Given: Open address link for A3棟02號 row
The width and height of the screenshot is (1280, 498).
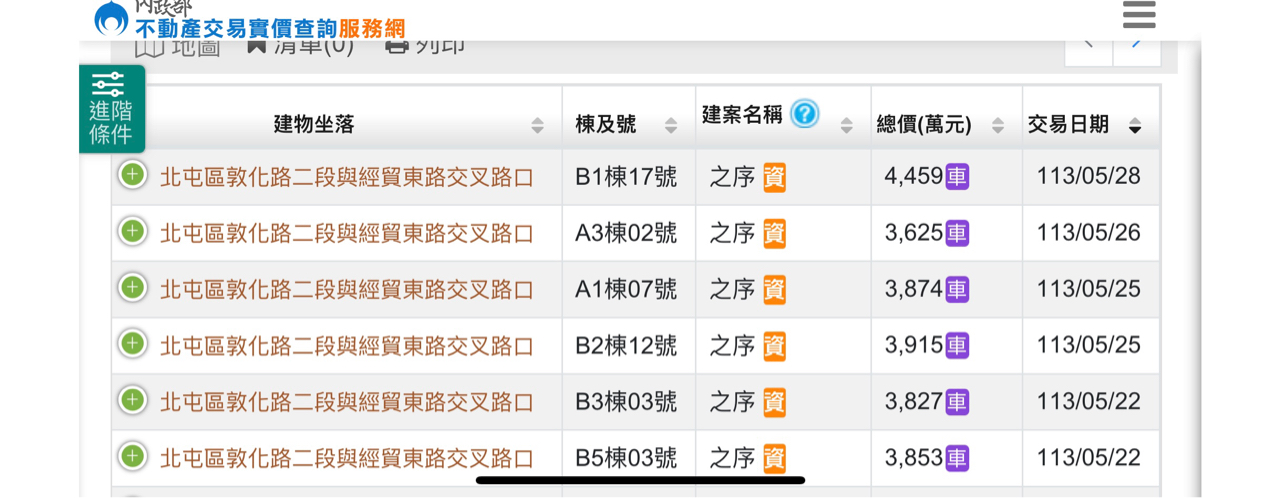Looking at the screenshot, I should tap(347, 233).
